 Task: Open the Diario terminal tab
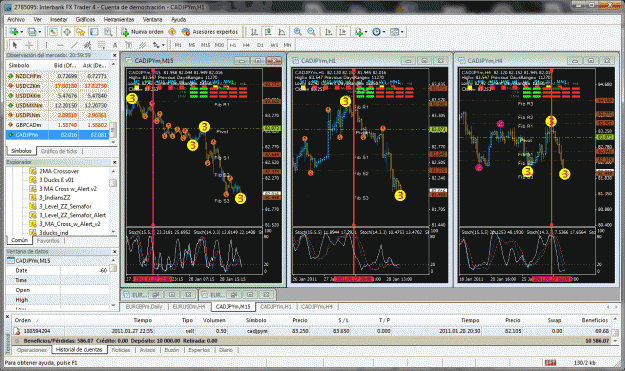pyautogui.click(x=226, y=350)
